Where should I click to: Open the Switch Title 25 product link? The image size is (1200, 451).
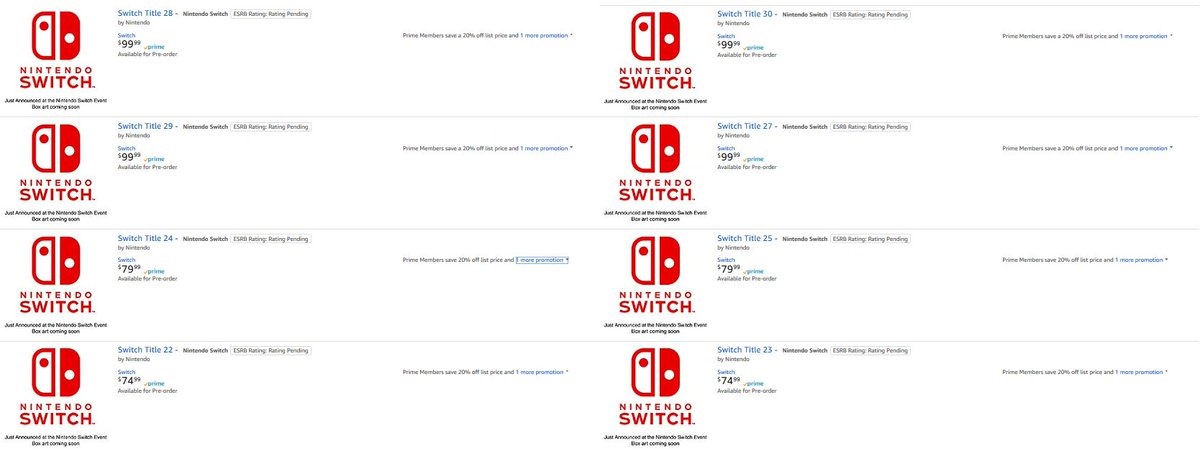pos(746,239)
